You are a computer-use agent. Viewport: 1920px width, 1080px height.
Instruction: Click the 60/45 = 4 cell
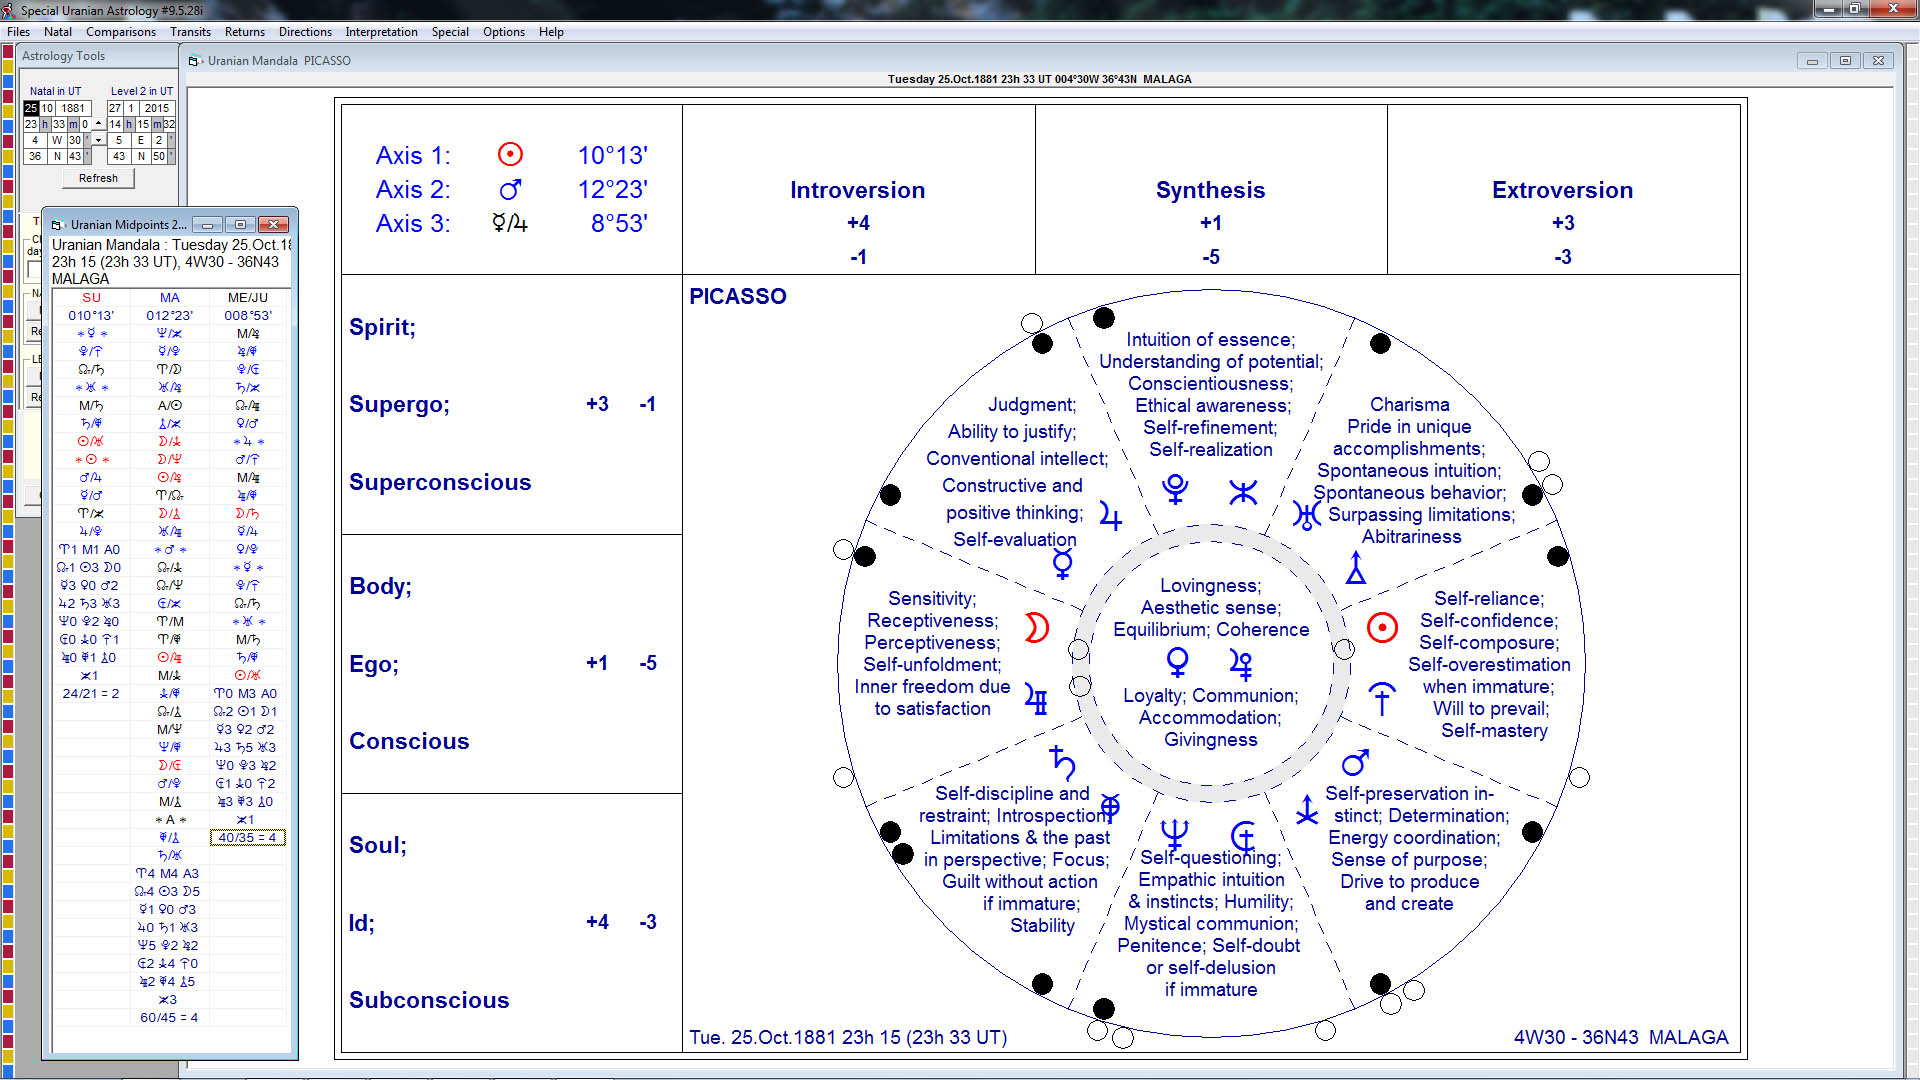169,1018
